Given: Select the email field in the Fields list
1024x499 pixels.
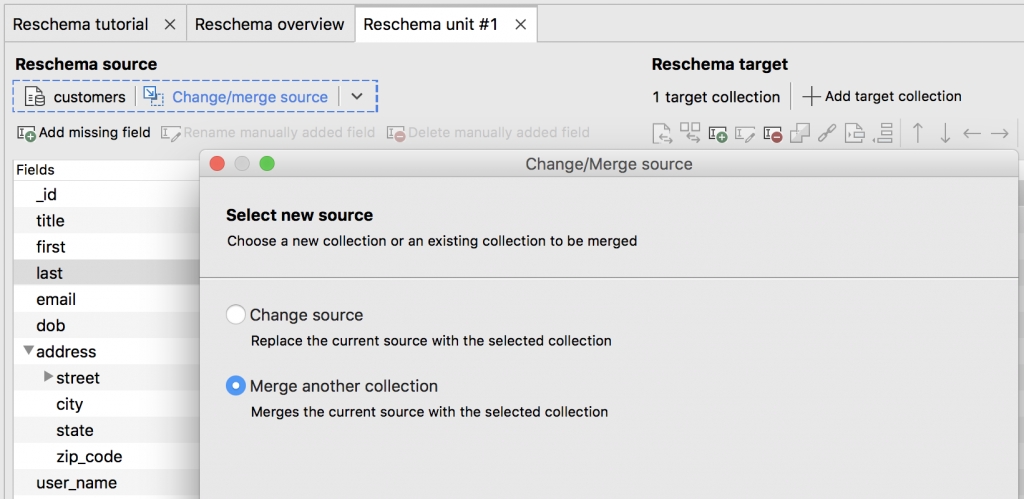Looking at the screenshot, I should 106,299.
